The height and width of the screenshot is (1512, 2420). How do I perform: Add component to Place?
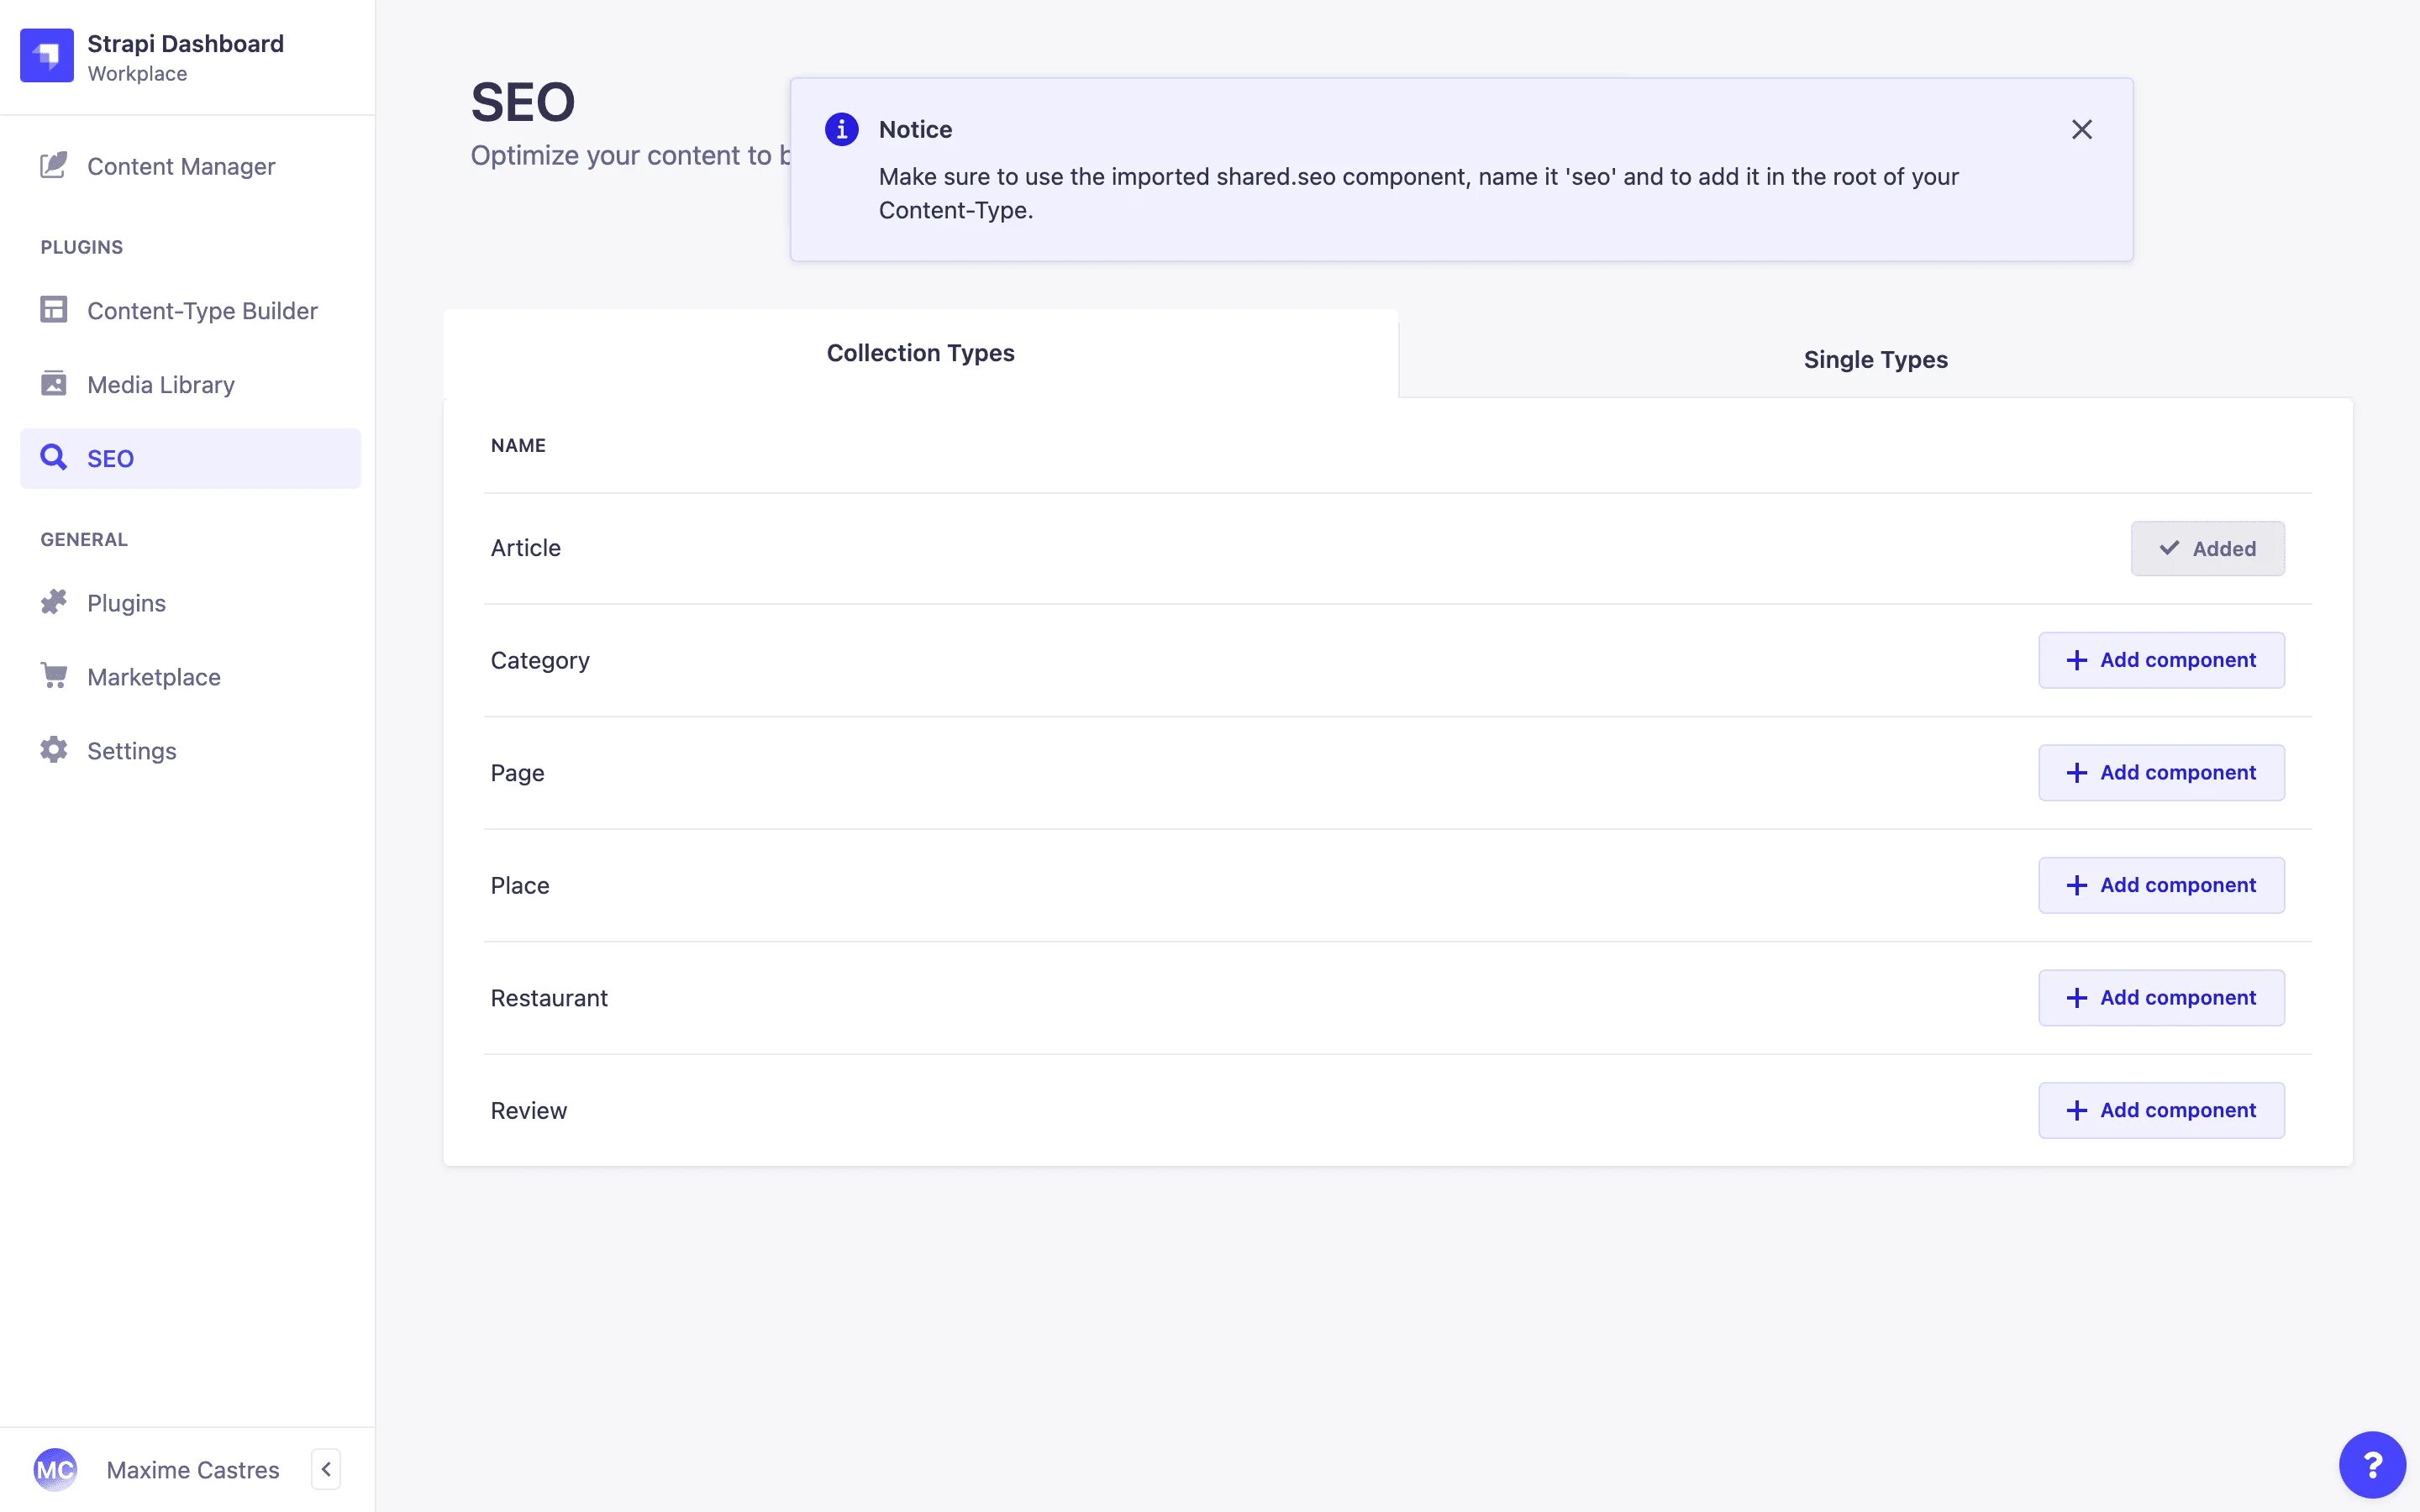pos(2161,885)
